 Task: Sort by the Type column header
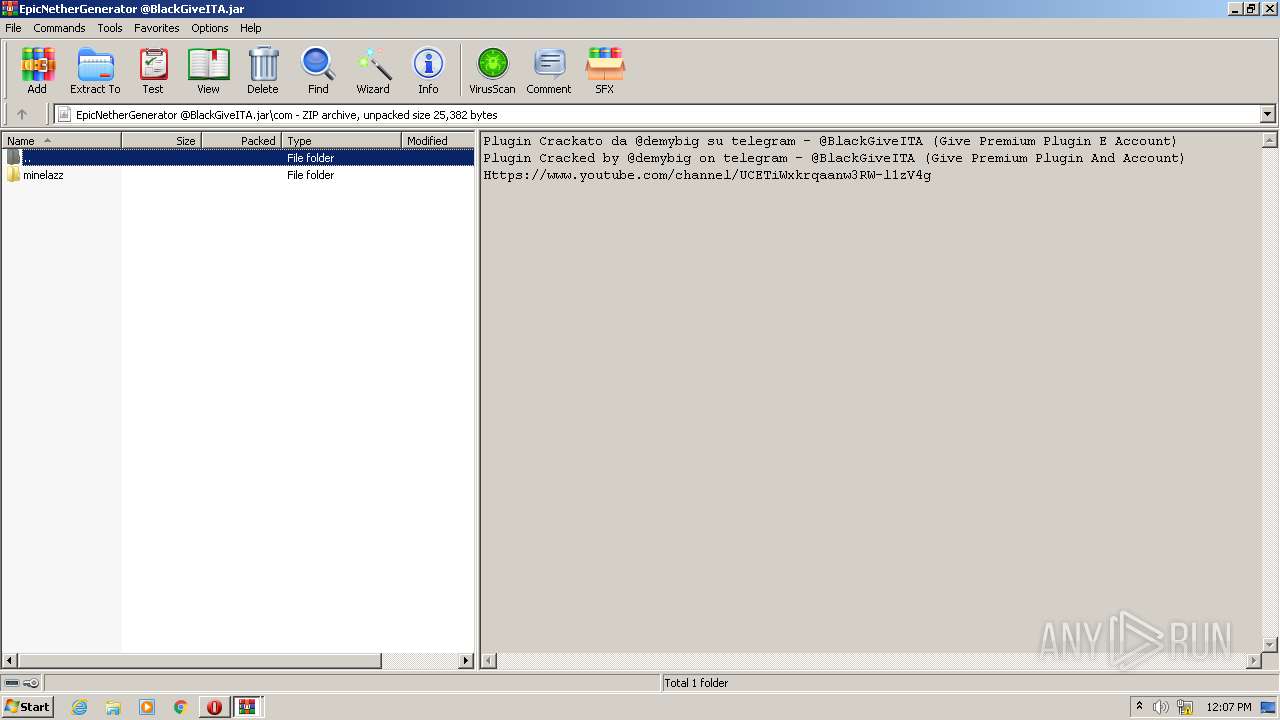(341, 141)
